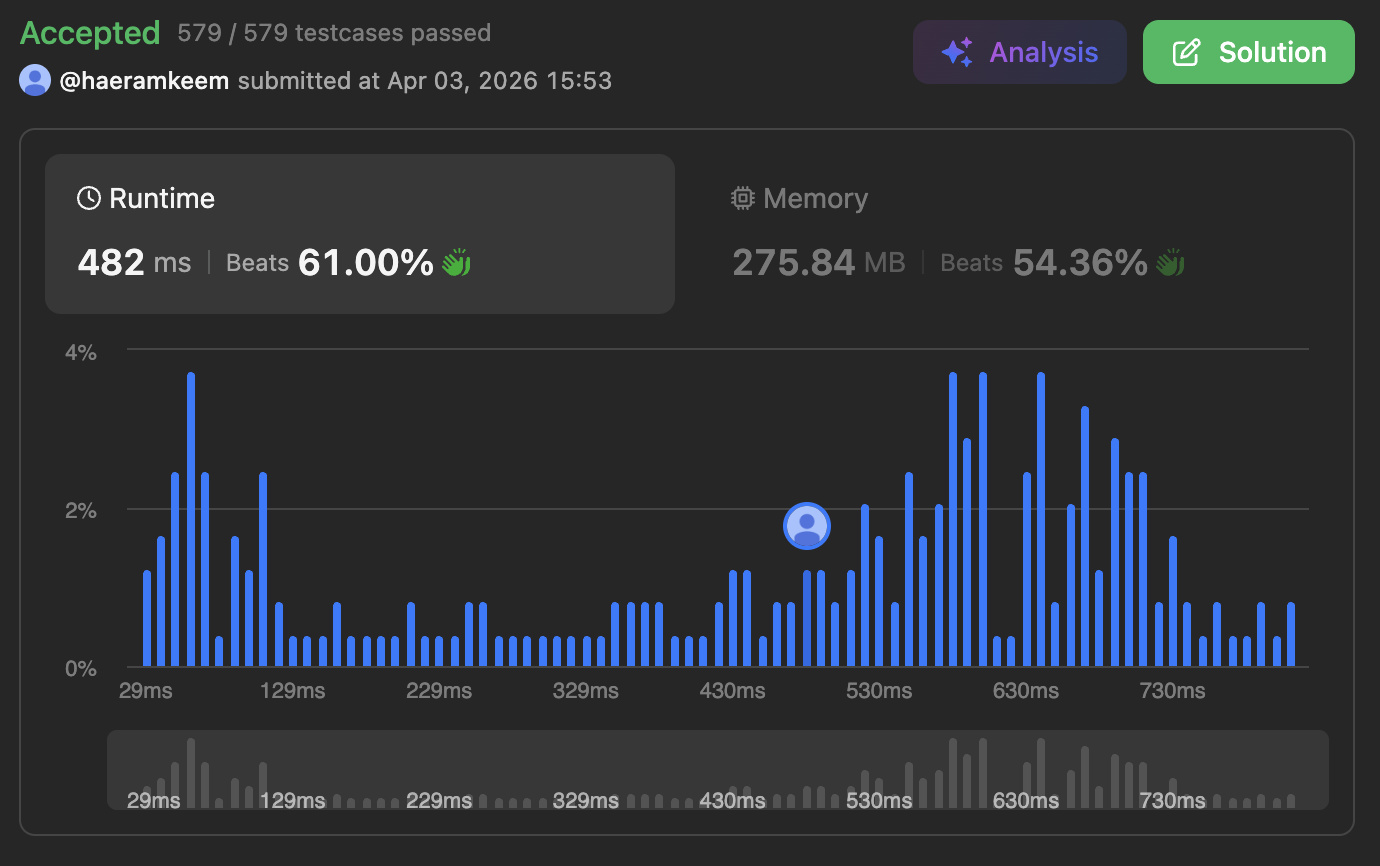1380x866 pixels.
Task: Click the minimap range slider below the chart
Action: click(717, 770)
